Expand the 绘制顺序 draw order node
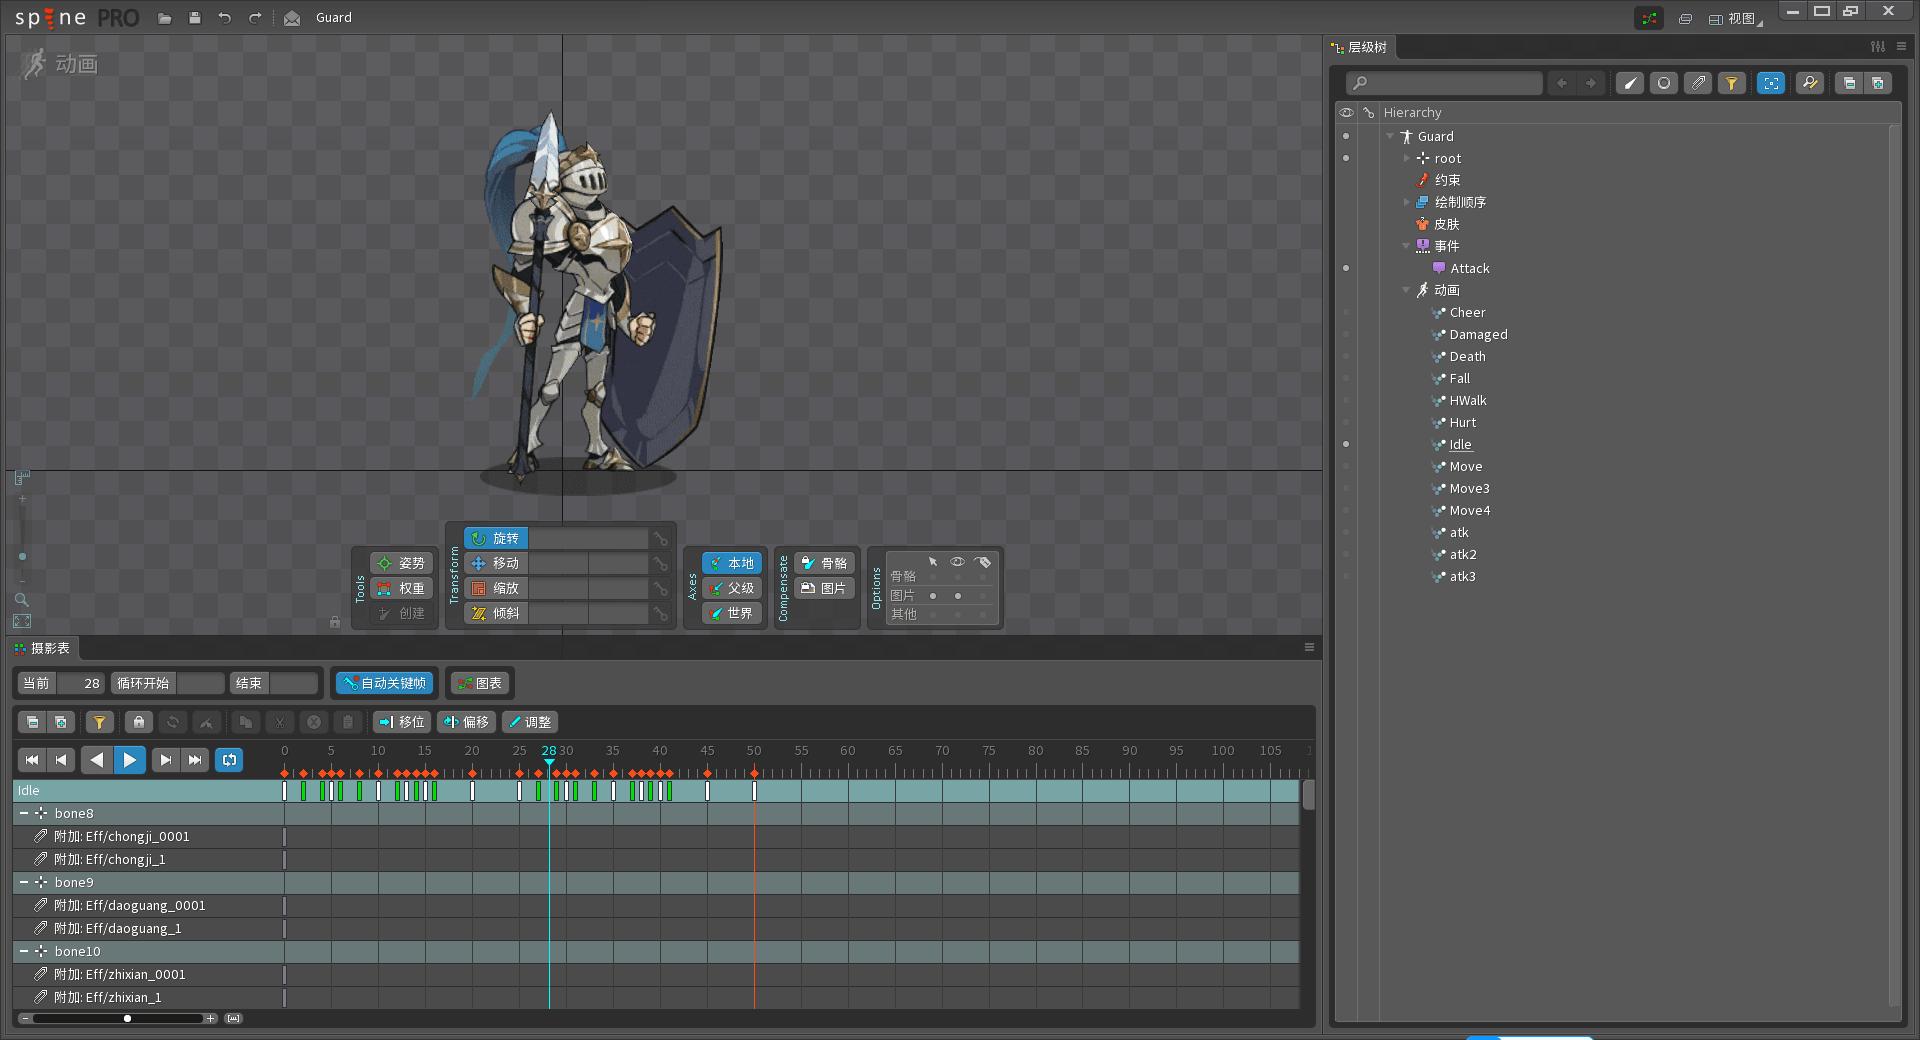Screen dimensions: 1920x1040 click(x=1406, y=203)
